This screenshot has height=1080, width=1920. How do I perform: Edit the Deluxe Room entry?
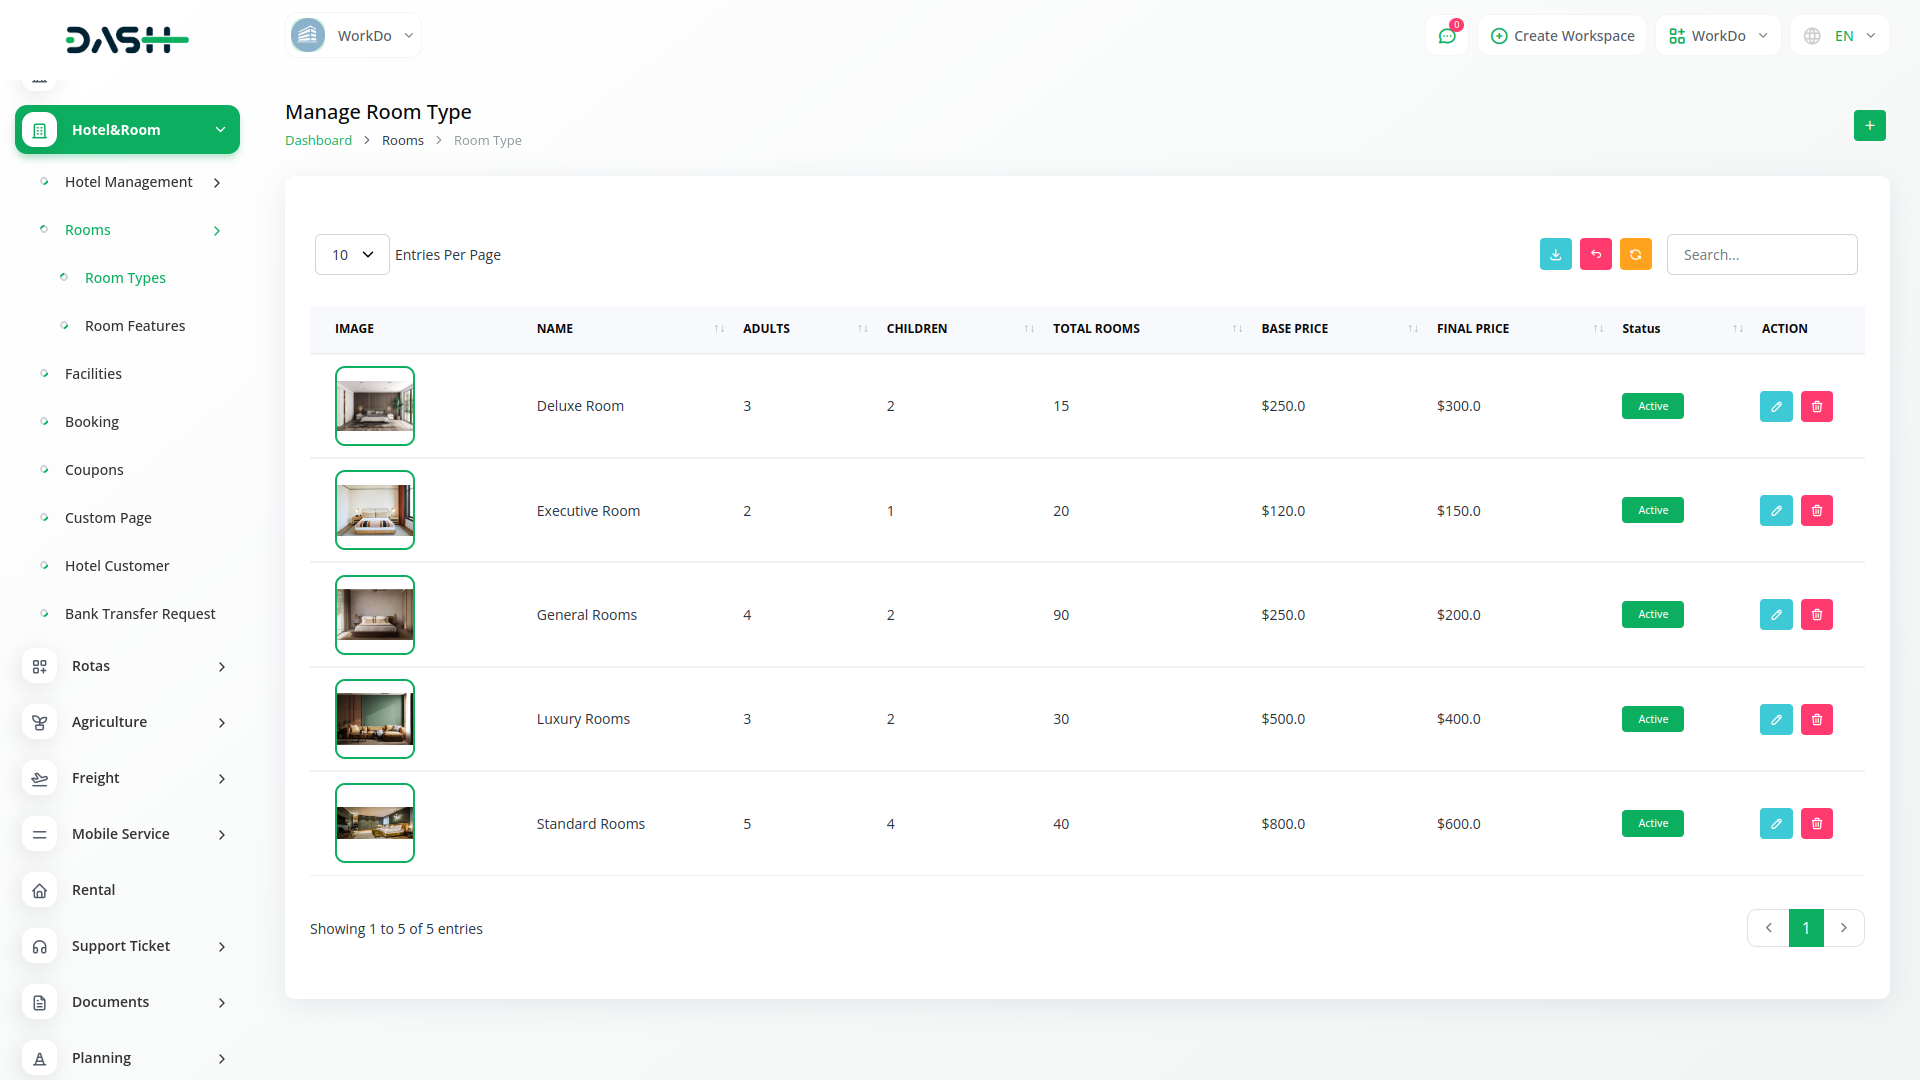coord(1776,407)
